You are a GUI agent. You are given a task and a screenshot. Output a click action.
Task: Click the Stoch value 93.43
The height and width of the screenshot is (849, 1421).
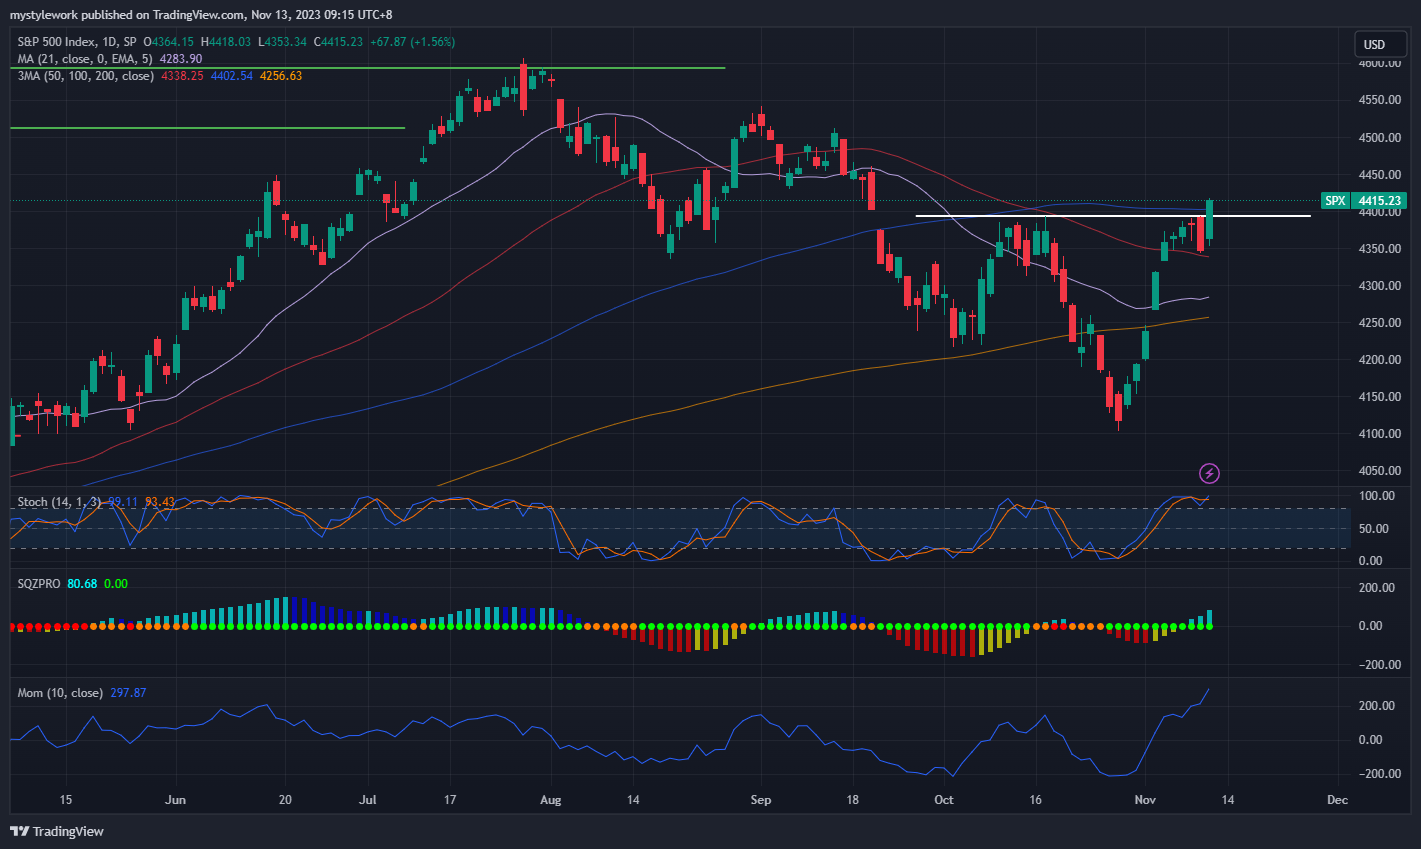[160, 502]
